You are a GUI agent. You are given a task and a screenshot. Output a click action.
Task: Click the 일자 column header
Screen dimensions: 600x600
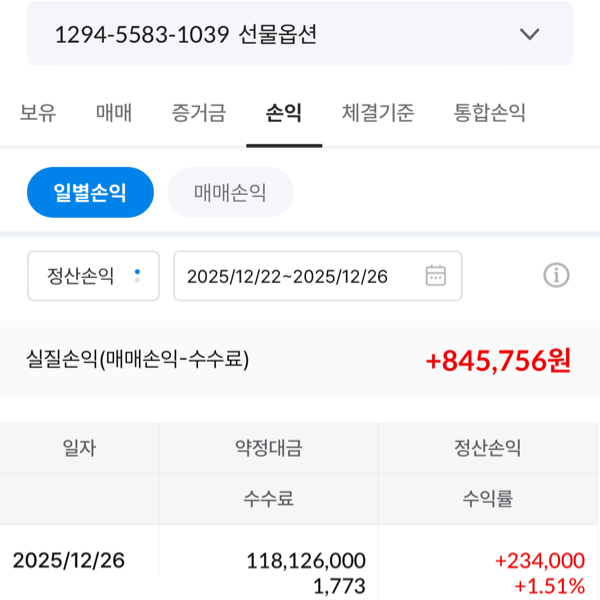[x=79, y=448]
